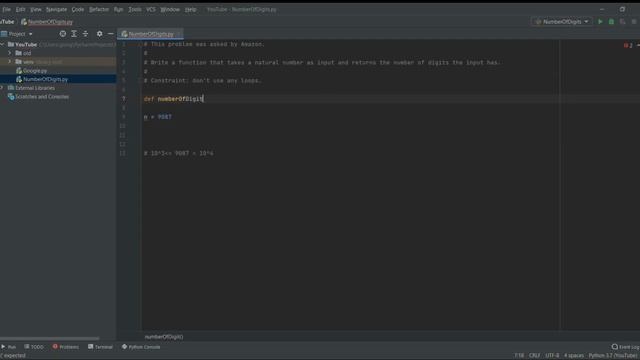Open the Run tool window

click(x=9, y=347)
